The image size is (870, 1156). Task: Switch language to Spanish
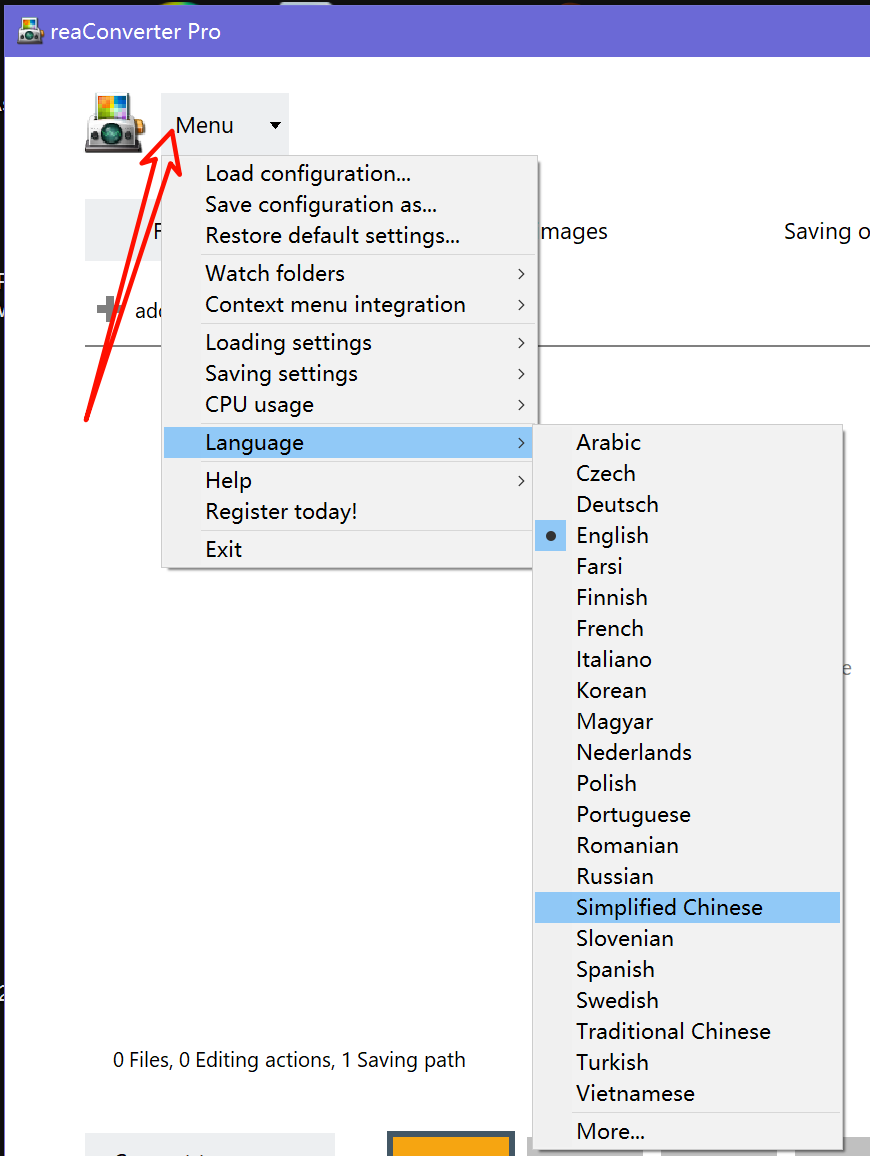tap(687, 969)
